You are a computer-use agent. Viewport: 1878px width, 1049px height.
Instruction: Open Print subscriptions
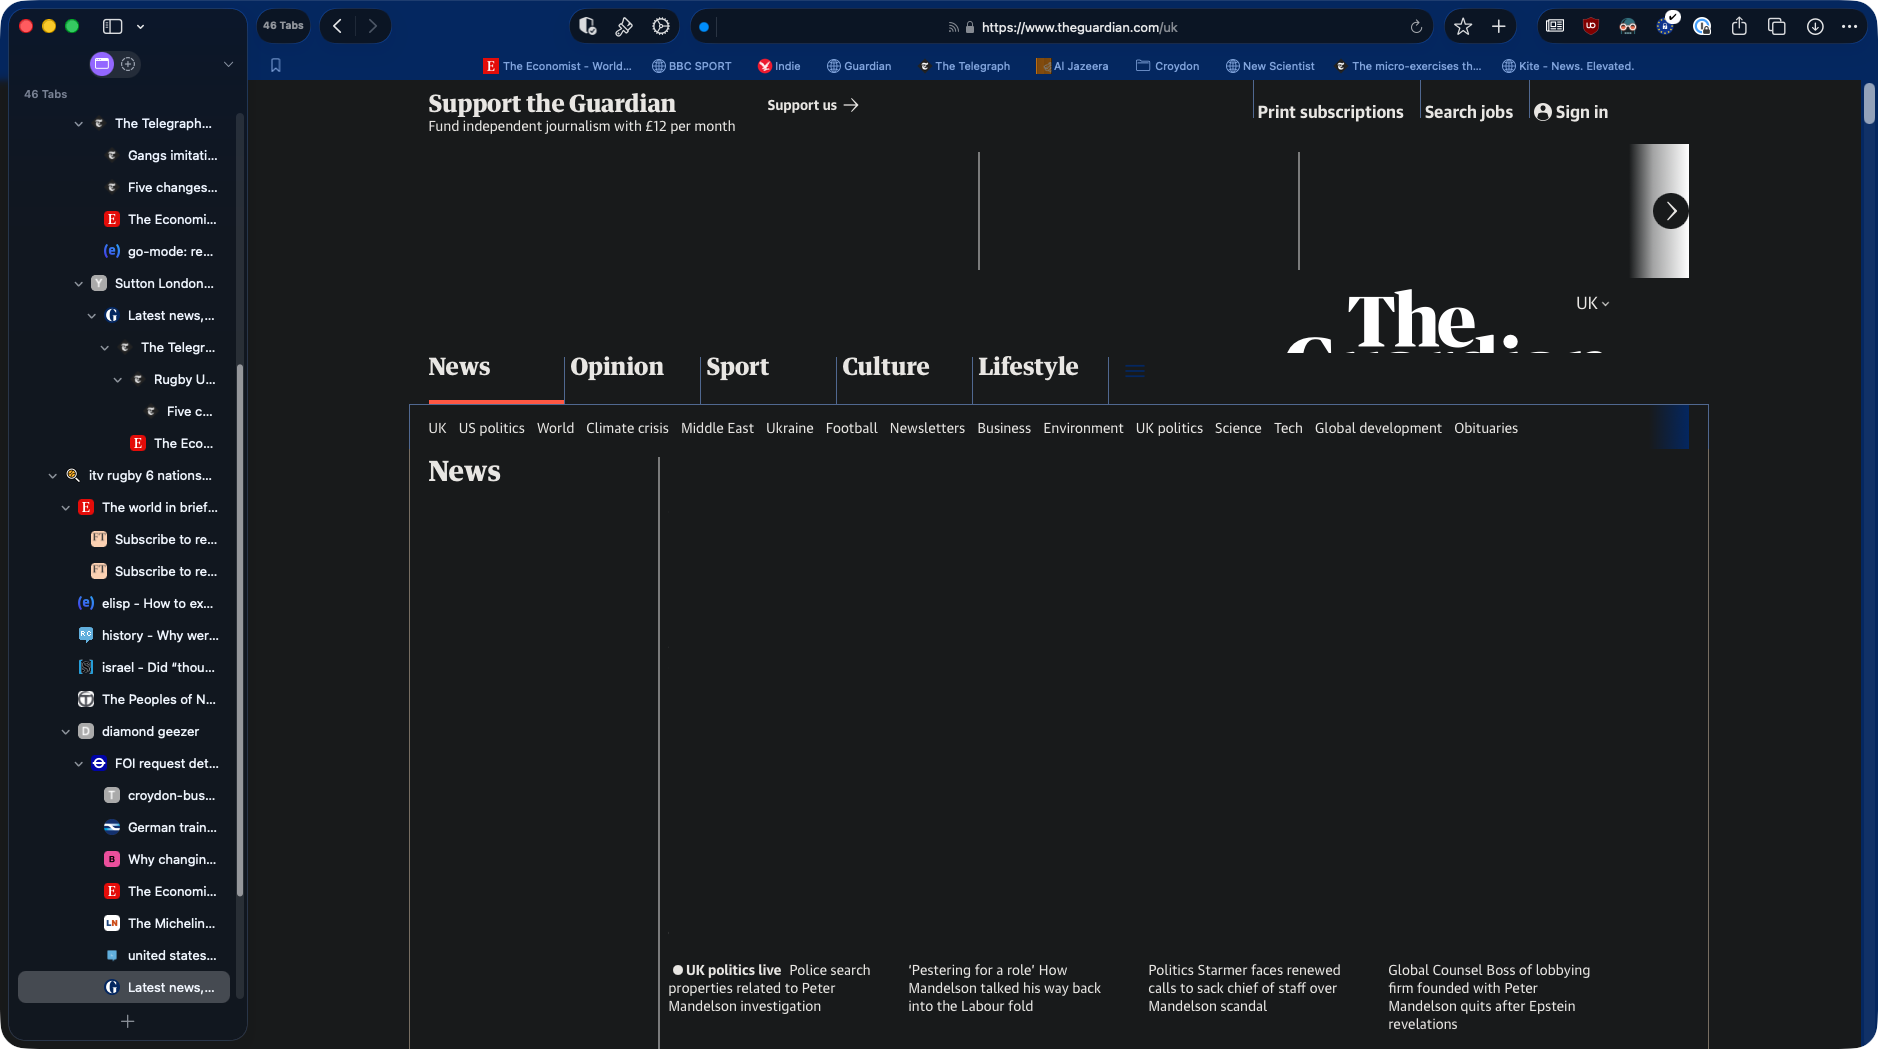coord(1330,112)
